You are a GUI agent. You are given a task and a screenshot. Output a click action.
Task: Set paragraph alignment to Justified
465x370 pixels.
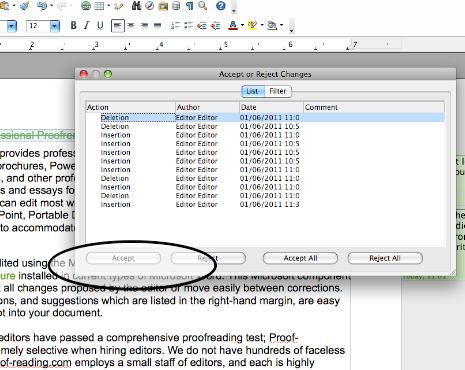click(158, 25)
